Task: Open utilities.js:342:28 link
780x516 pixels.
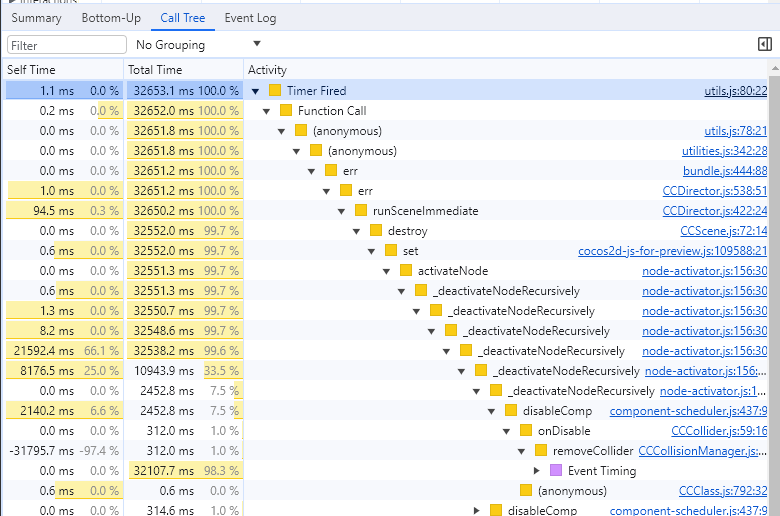Action: coord(724,150)
